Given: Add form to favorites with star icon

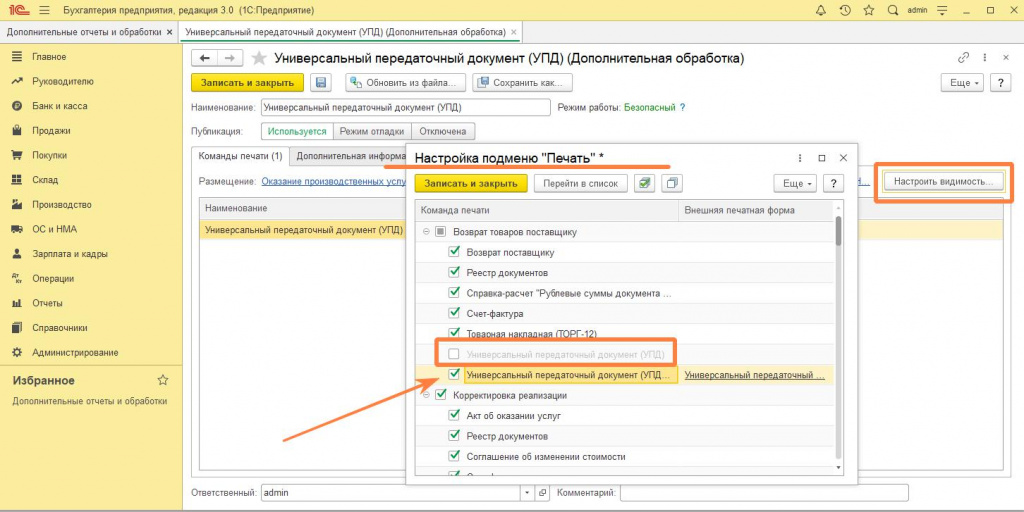Looking at the screenshot, I should [259, 58].
